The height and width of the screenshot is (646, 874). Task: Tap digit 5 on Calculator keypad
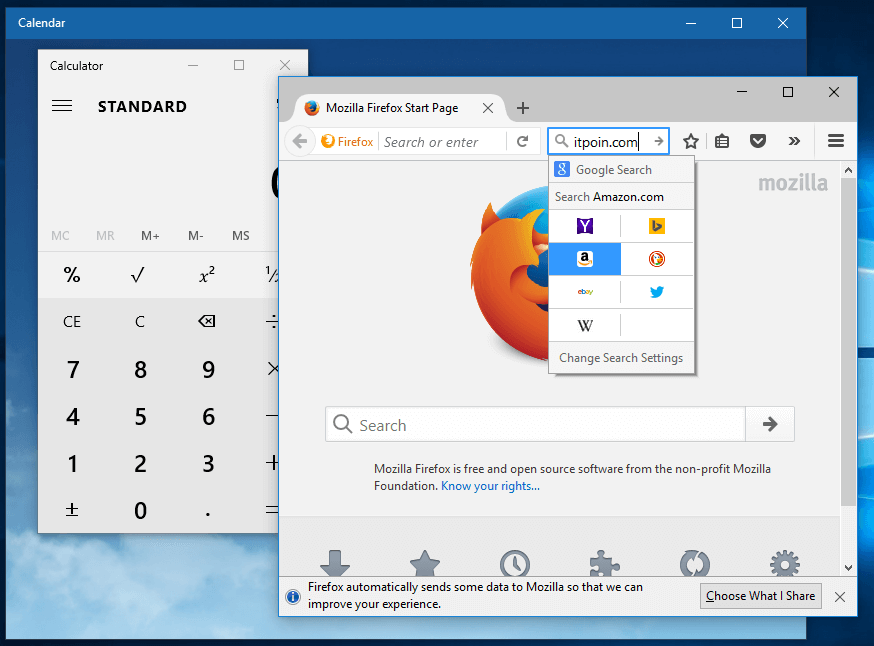(x=140, y=417)
